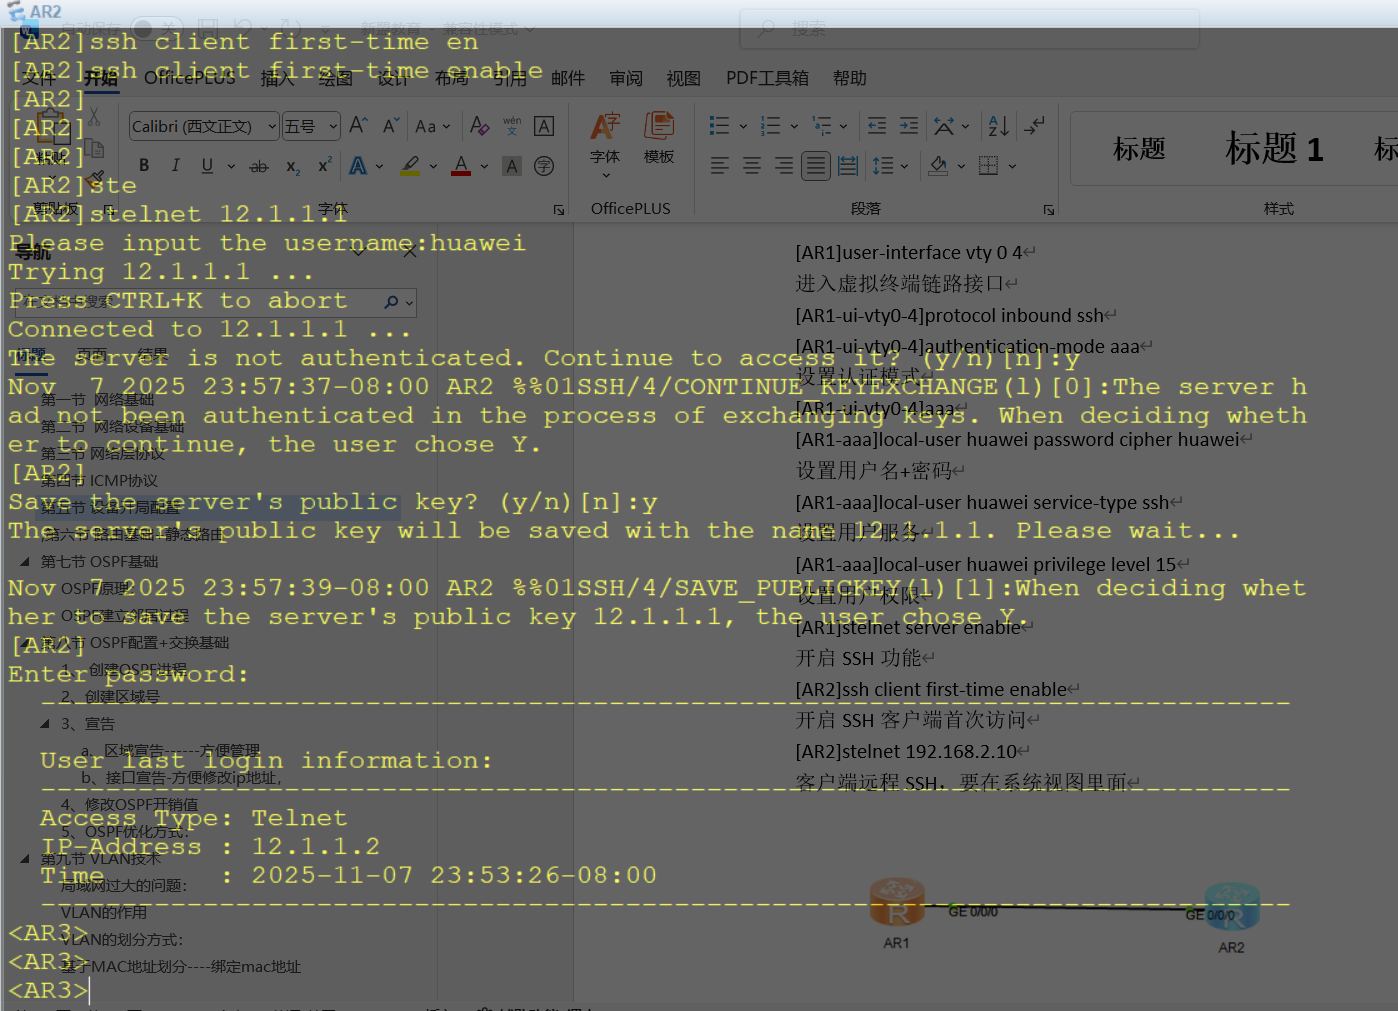Click the strikethrough ab icon
1398x1011 pixels.
[259, 166]
